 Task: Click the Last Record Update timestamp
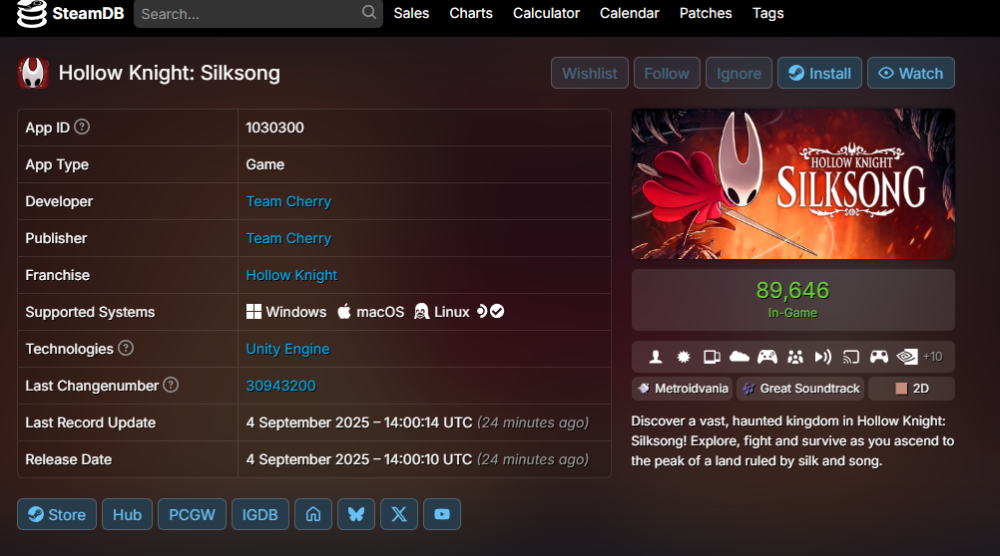pos(417,423)
